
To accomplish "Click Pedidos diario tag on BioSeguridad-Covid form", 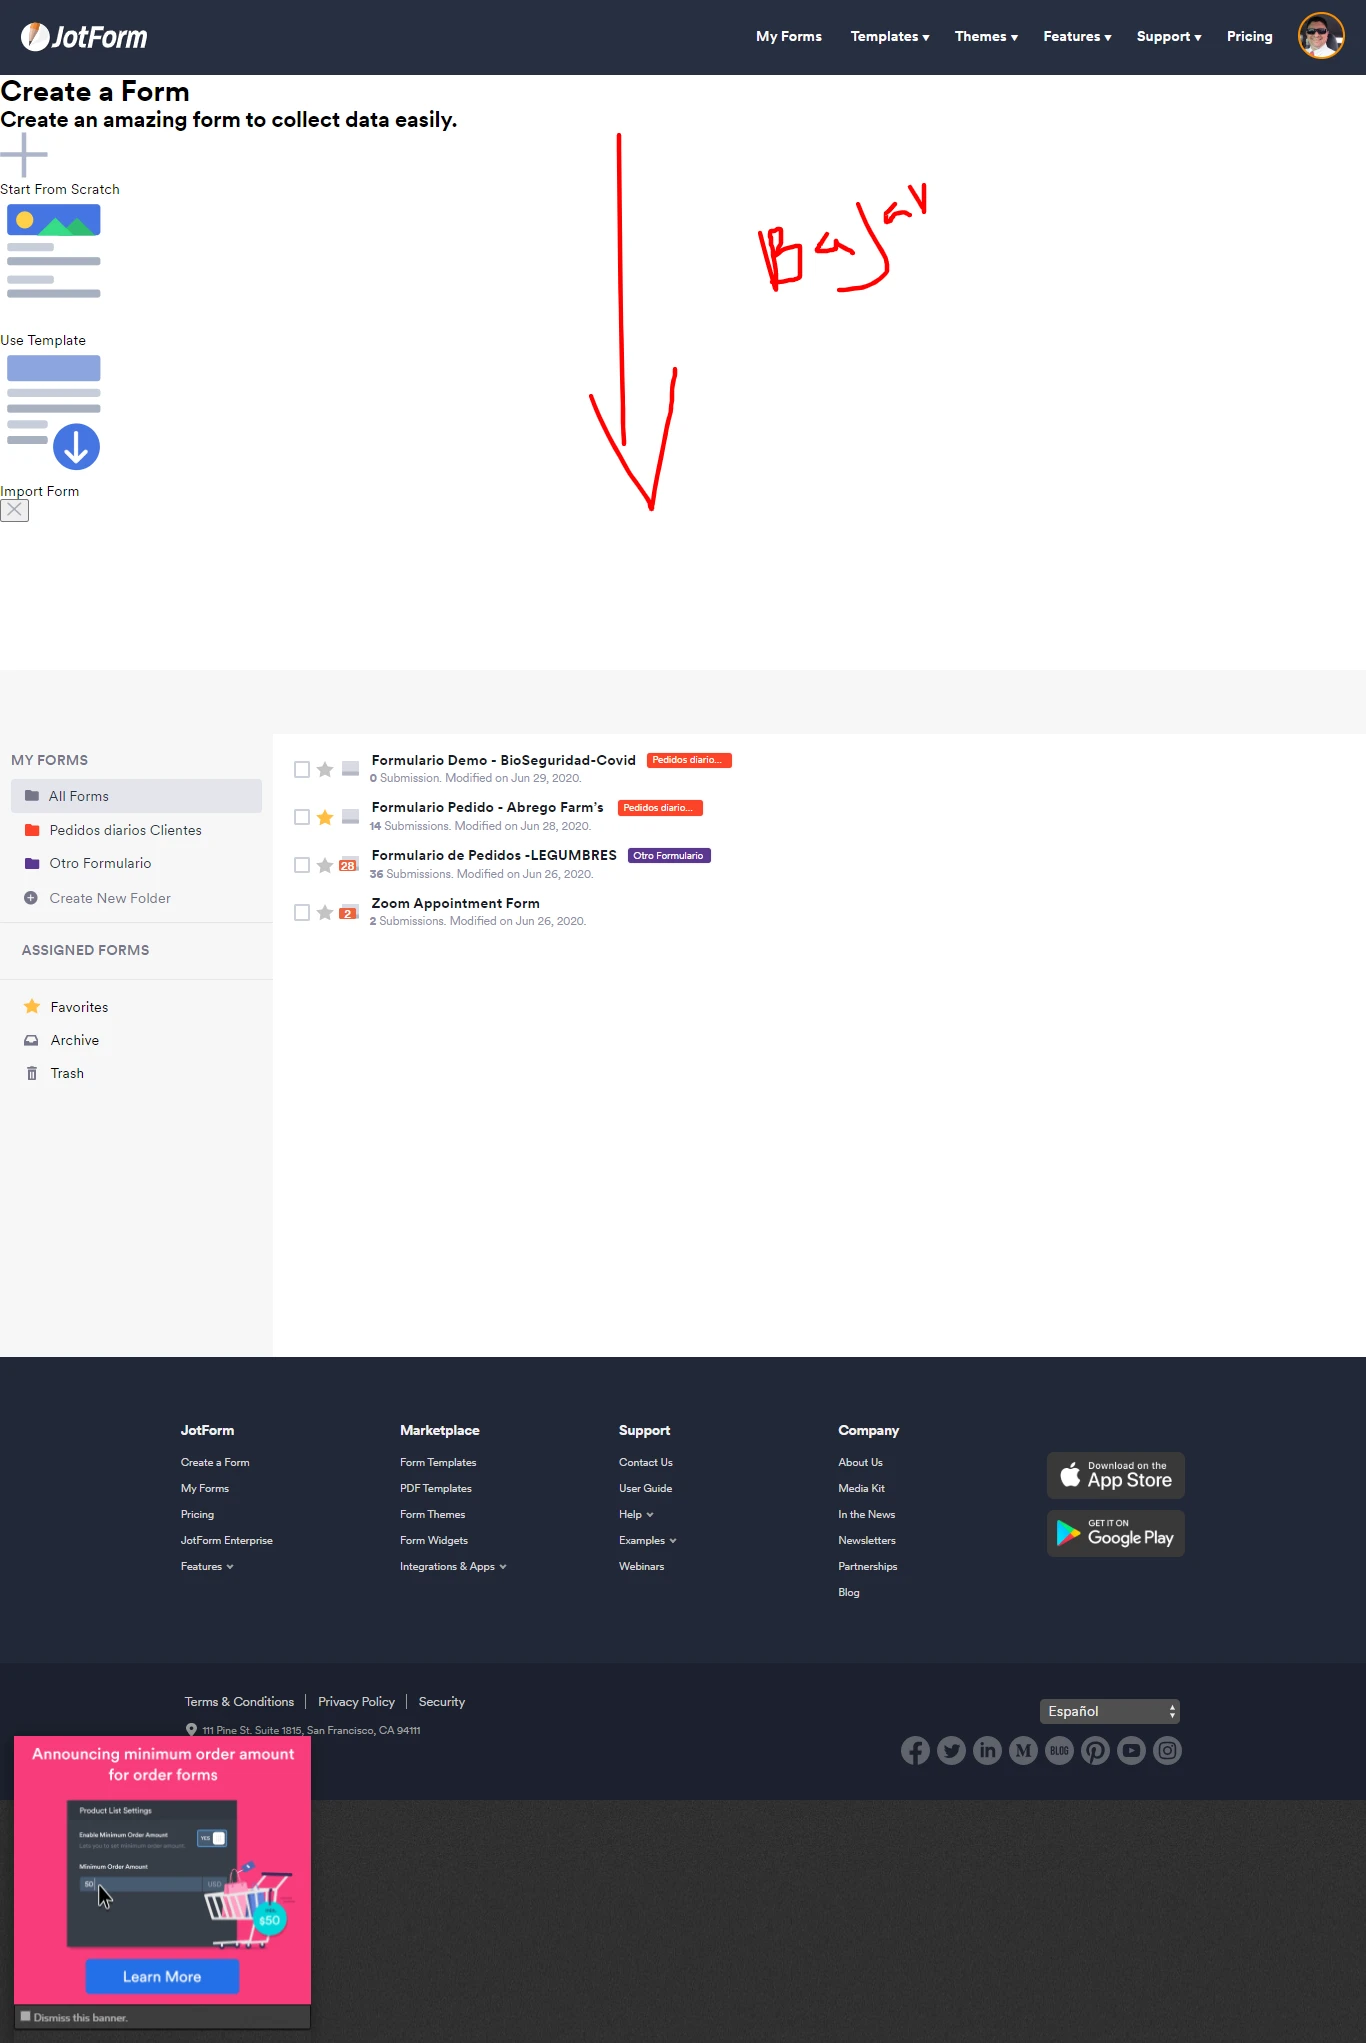I will tap(689, 760).
